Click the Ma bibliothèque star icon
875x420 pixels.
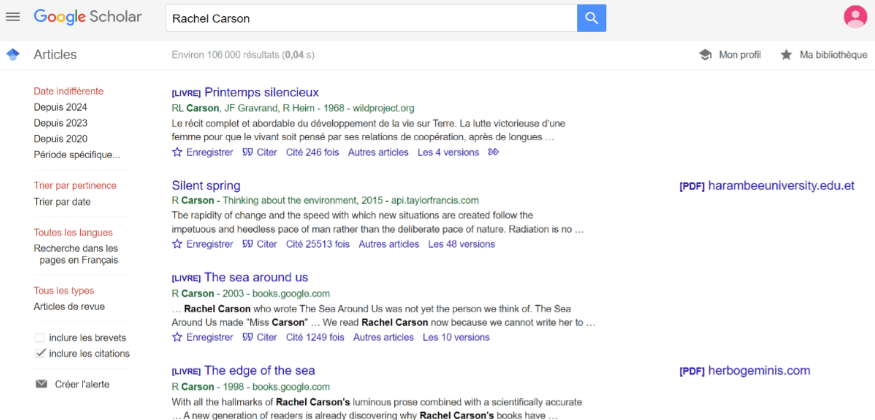coord(786,55)
